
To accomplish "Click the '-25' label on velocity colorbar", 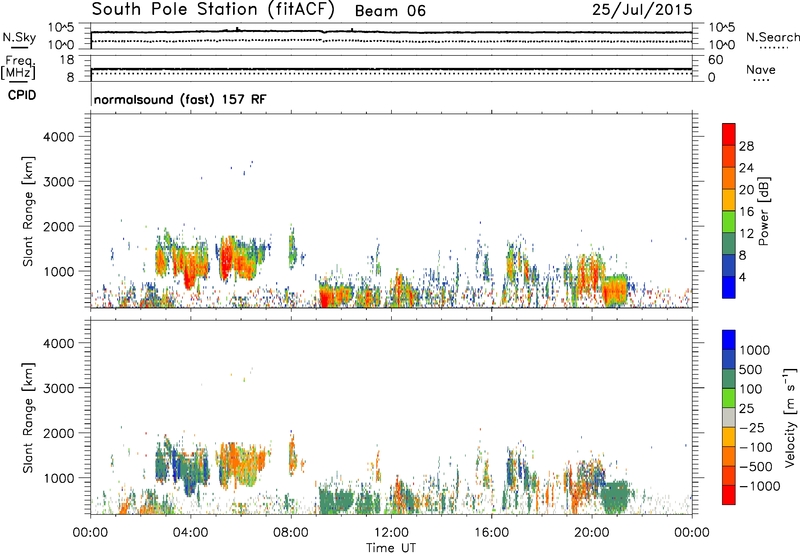I will pyautogui.click(x=751, y=428).
